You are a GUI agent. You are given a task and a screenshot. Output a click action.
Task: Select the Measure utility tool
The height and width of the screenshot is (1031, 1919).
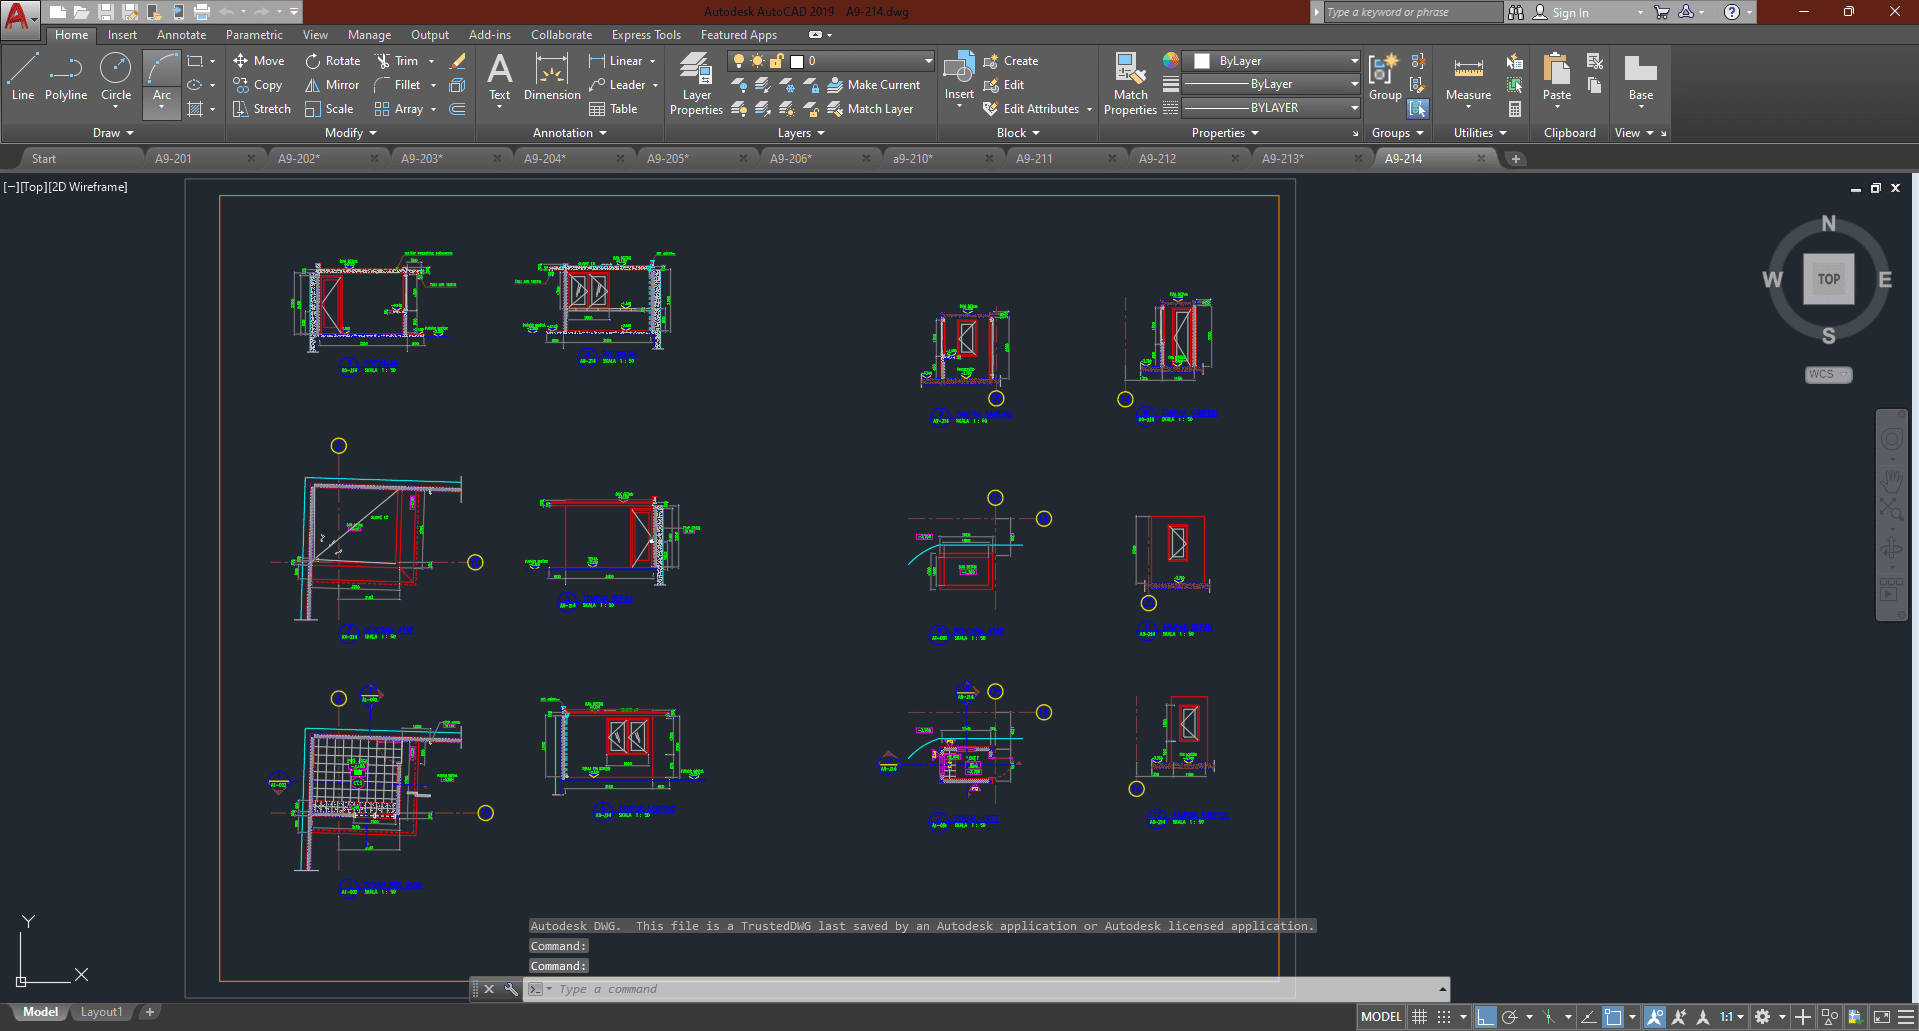[1468, 78]
